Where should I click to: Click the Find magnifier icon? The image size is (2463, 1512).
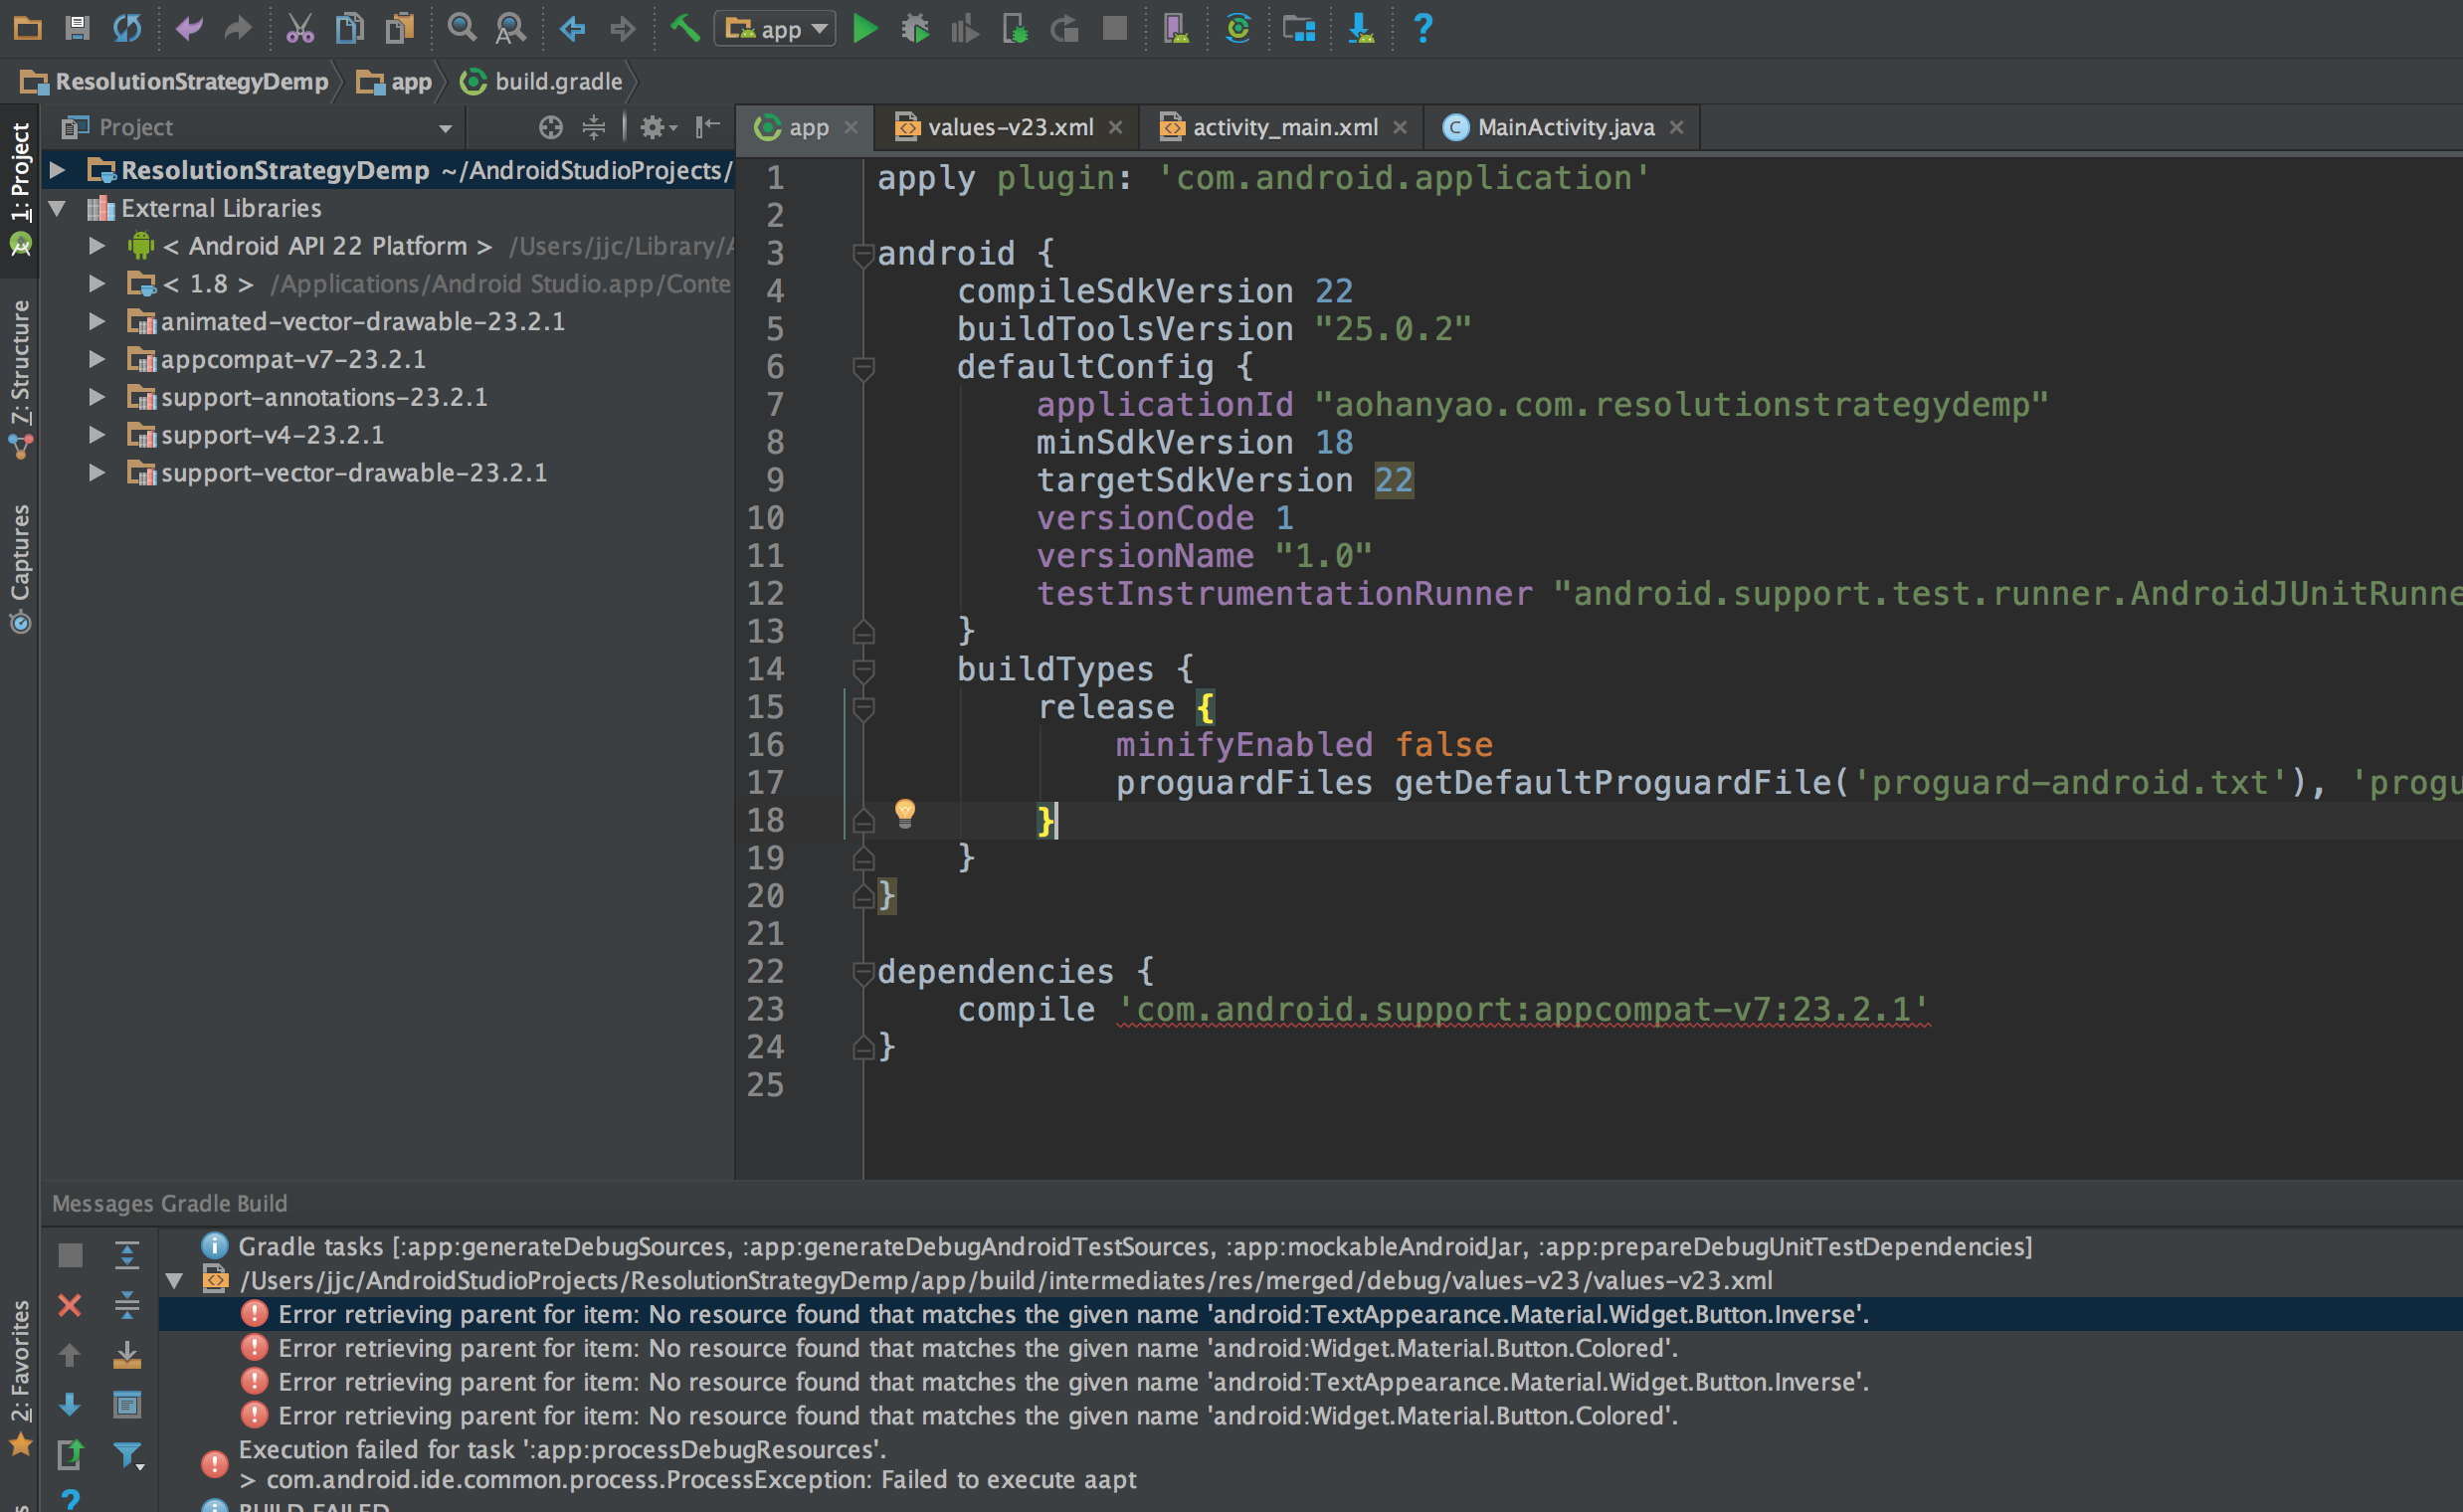click(x=461, y=28)
